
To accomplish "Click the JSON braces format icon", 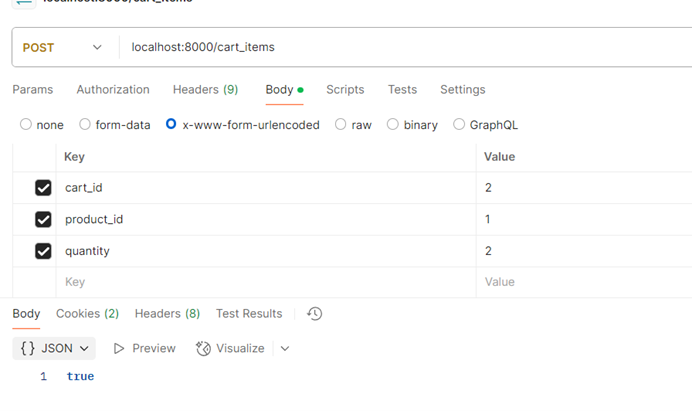I will [28, 348].
